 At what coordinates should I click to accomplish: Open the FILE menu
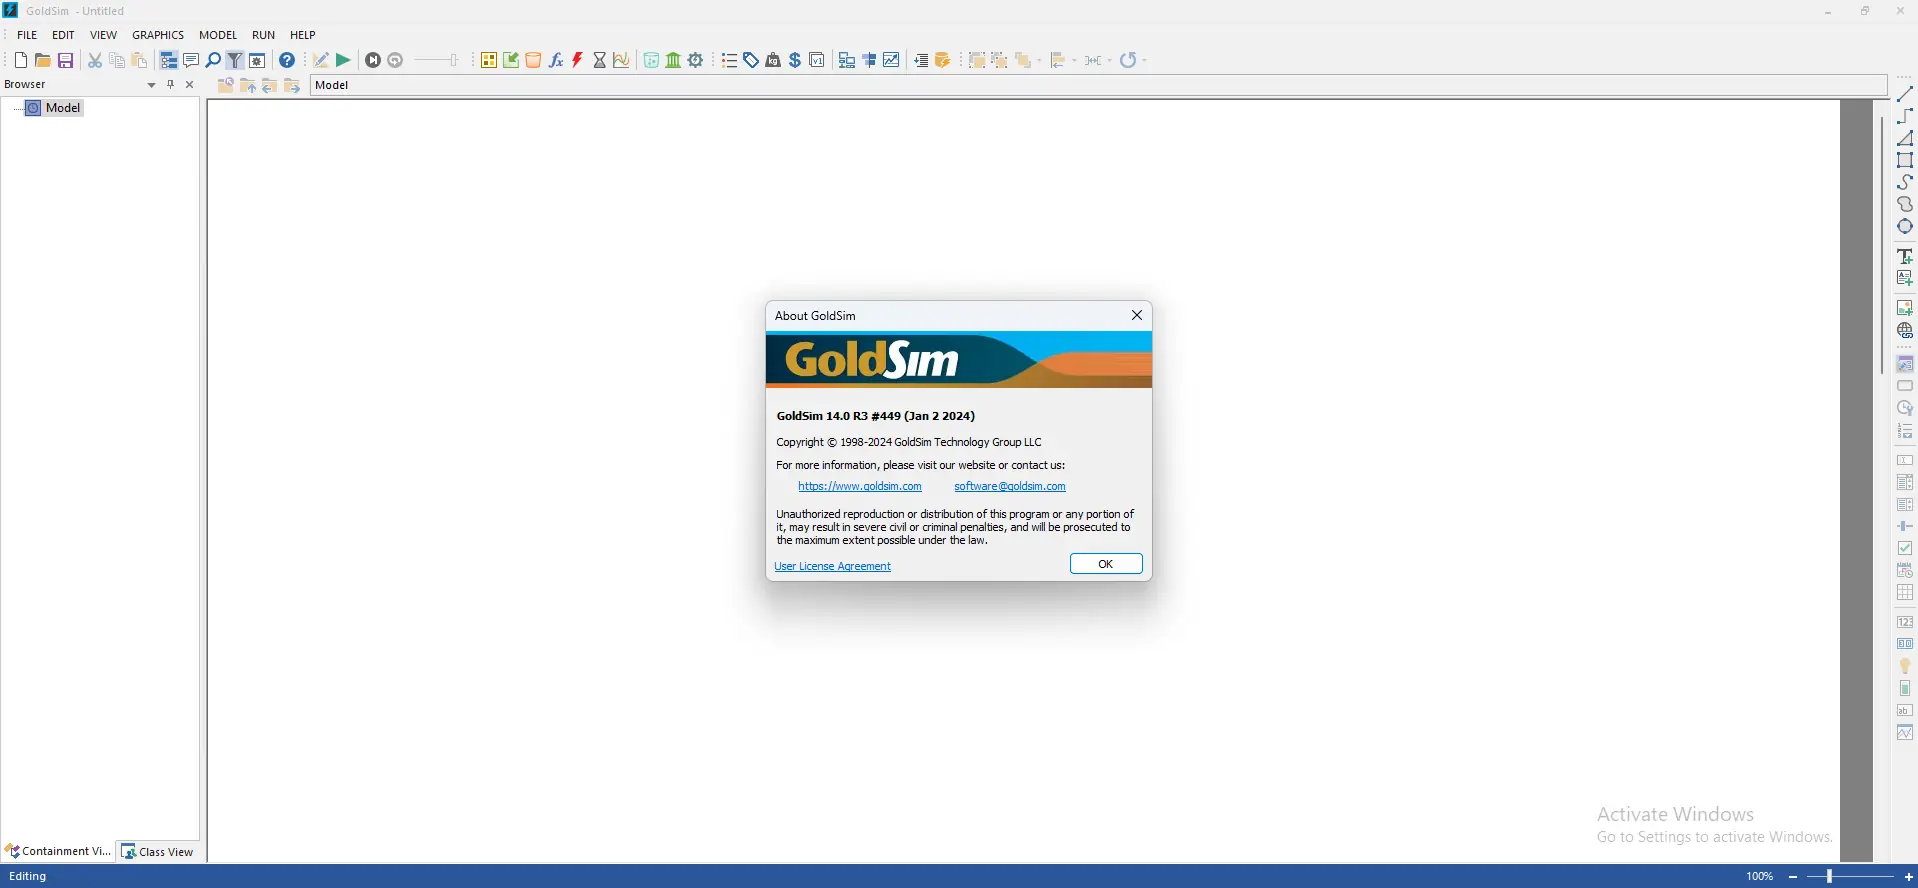click(x=27, y=35)
